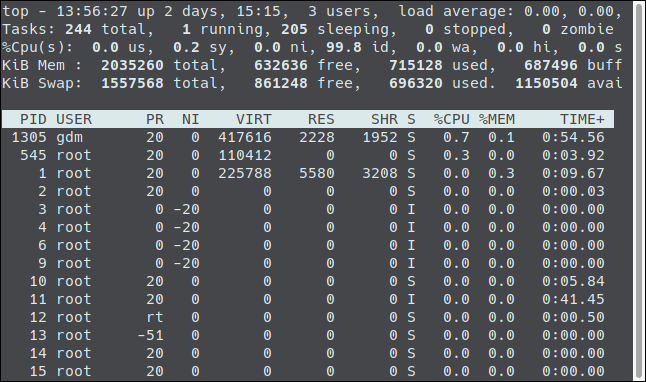This screenshot has height=382, width=646.
Task: Click the SHR value 3208
Action: [380, 173]
